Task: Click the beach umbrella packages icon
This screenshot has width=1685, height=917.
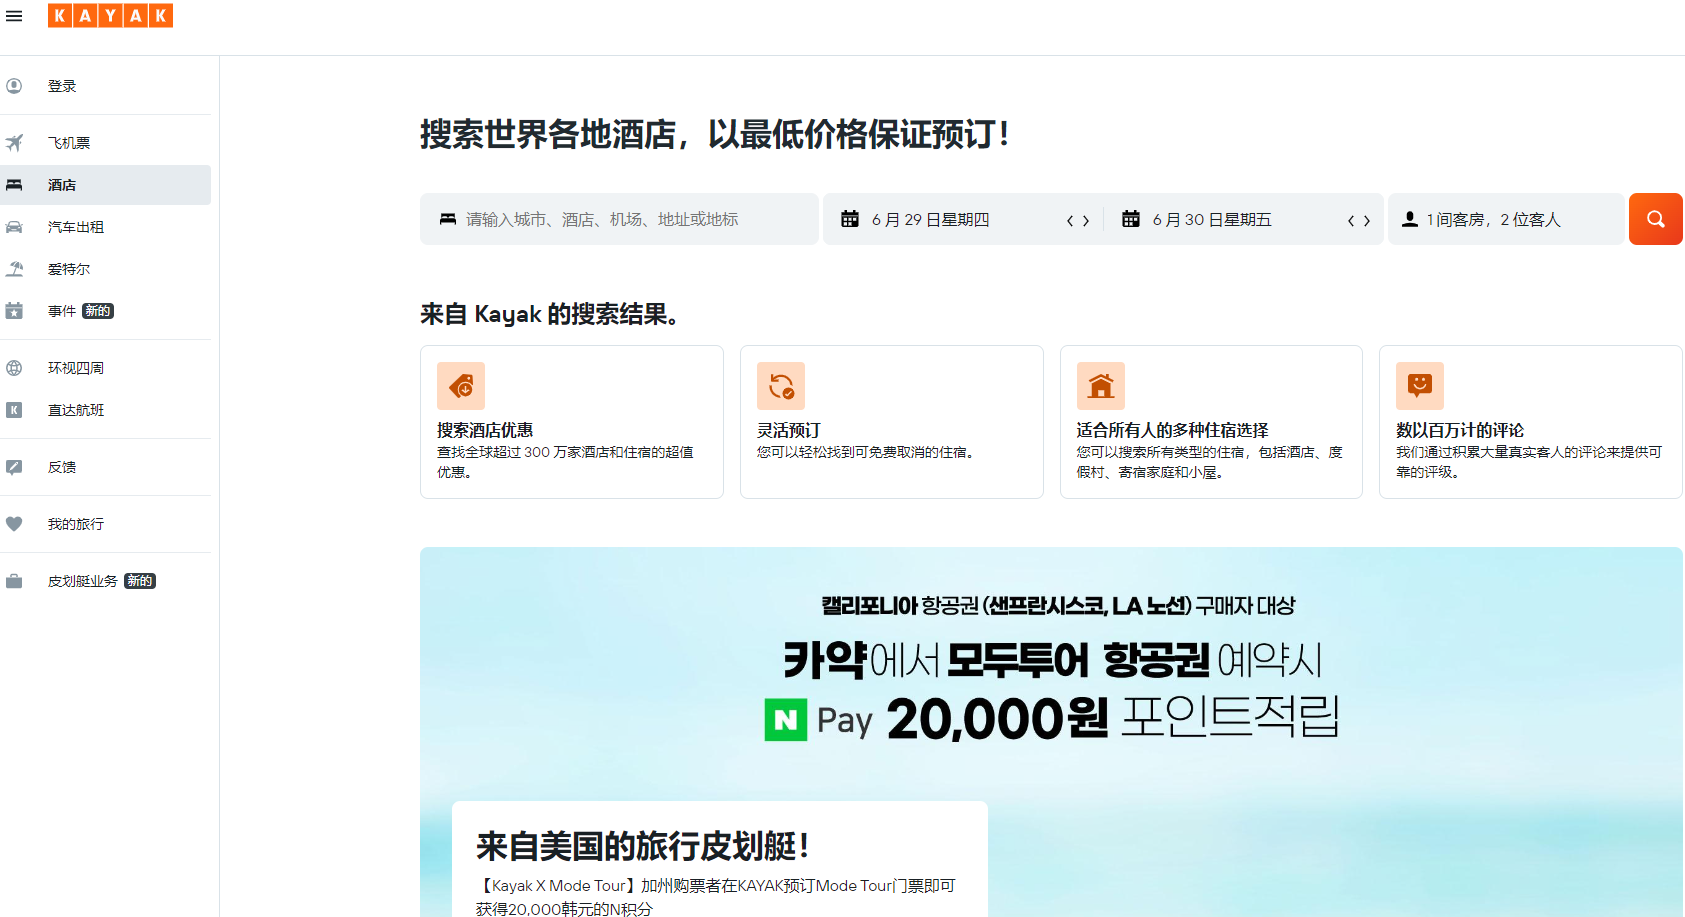Action: point(14,269)
